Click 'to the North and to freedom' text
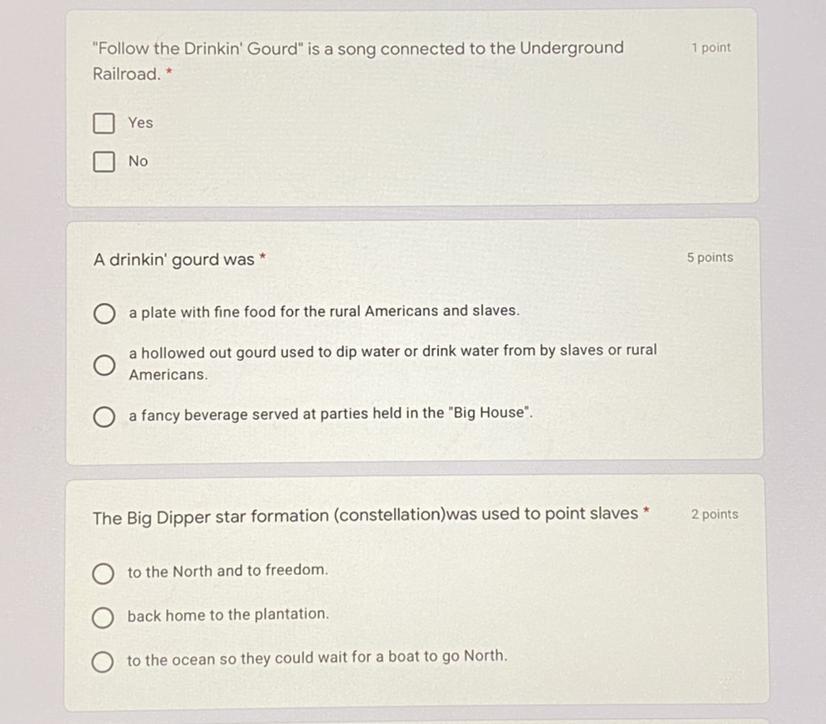The height and width of the screenshot is (724, 826). tap(228, 571)
